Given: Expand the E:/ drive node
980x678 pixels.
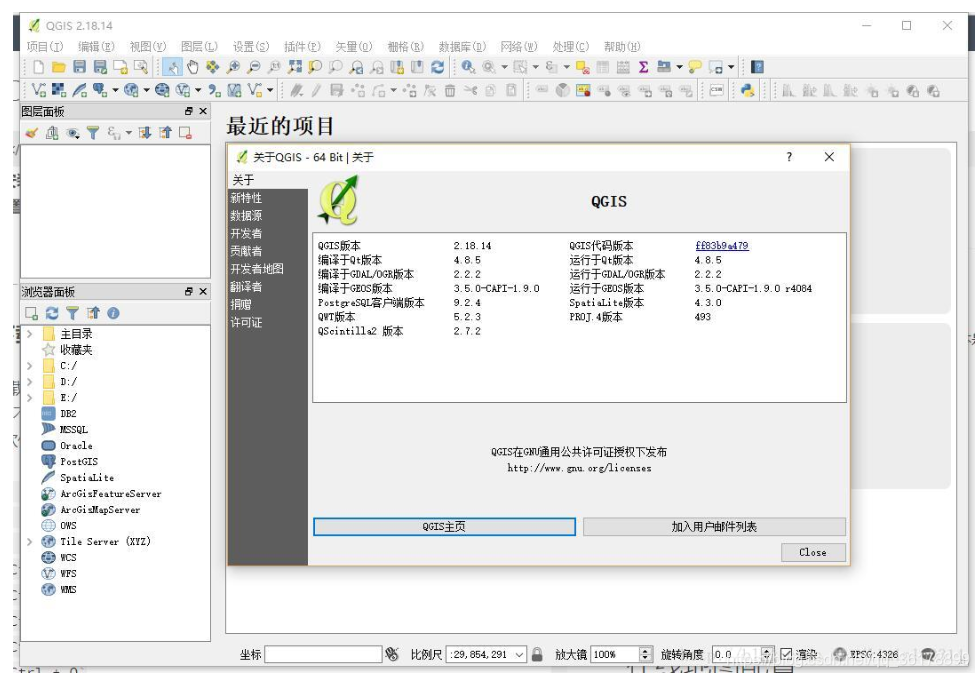Looking at the screenshot, I should click(29, 397).
